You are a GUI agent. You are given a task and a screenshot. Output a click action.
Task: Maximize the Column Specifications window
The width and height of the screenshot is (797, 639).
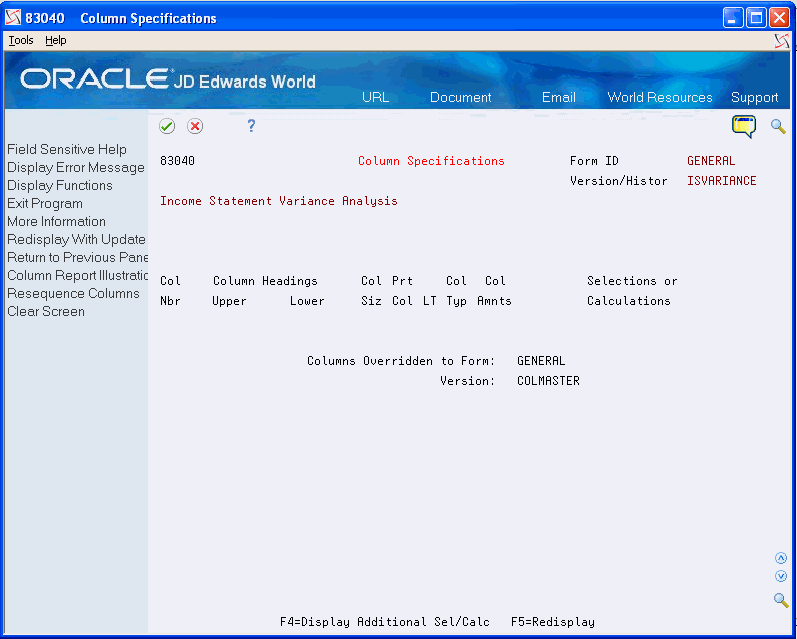(756, 18)
